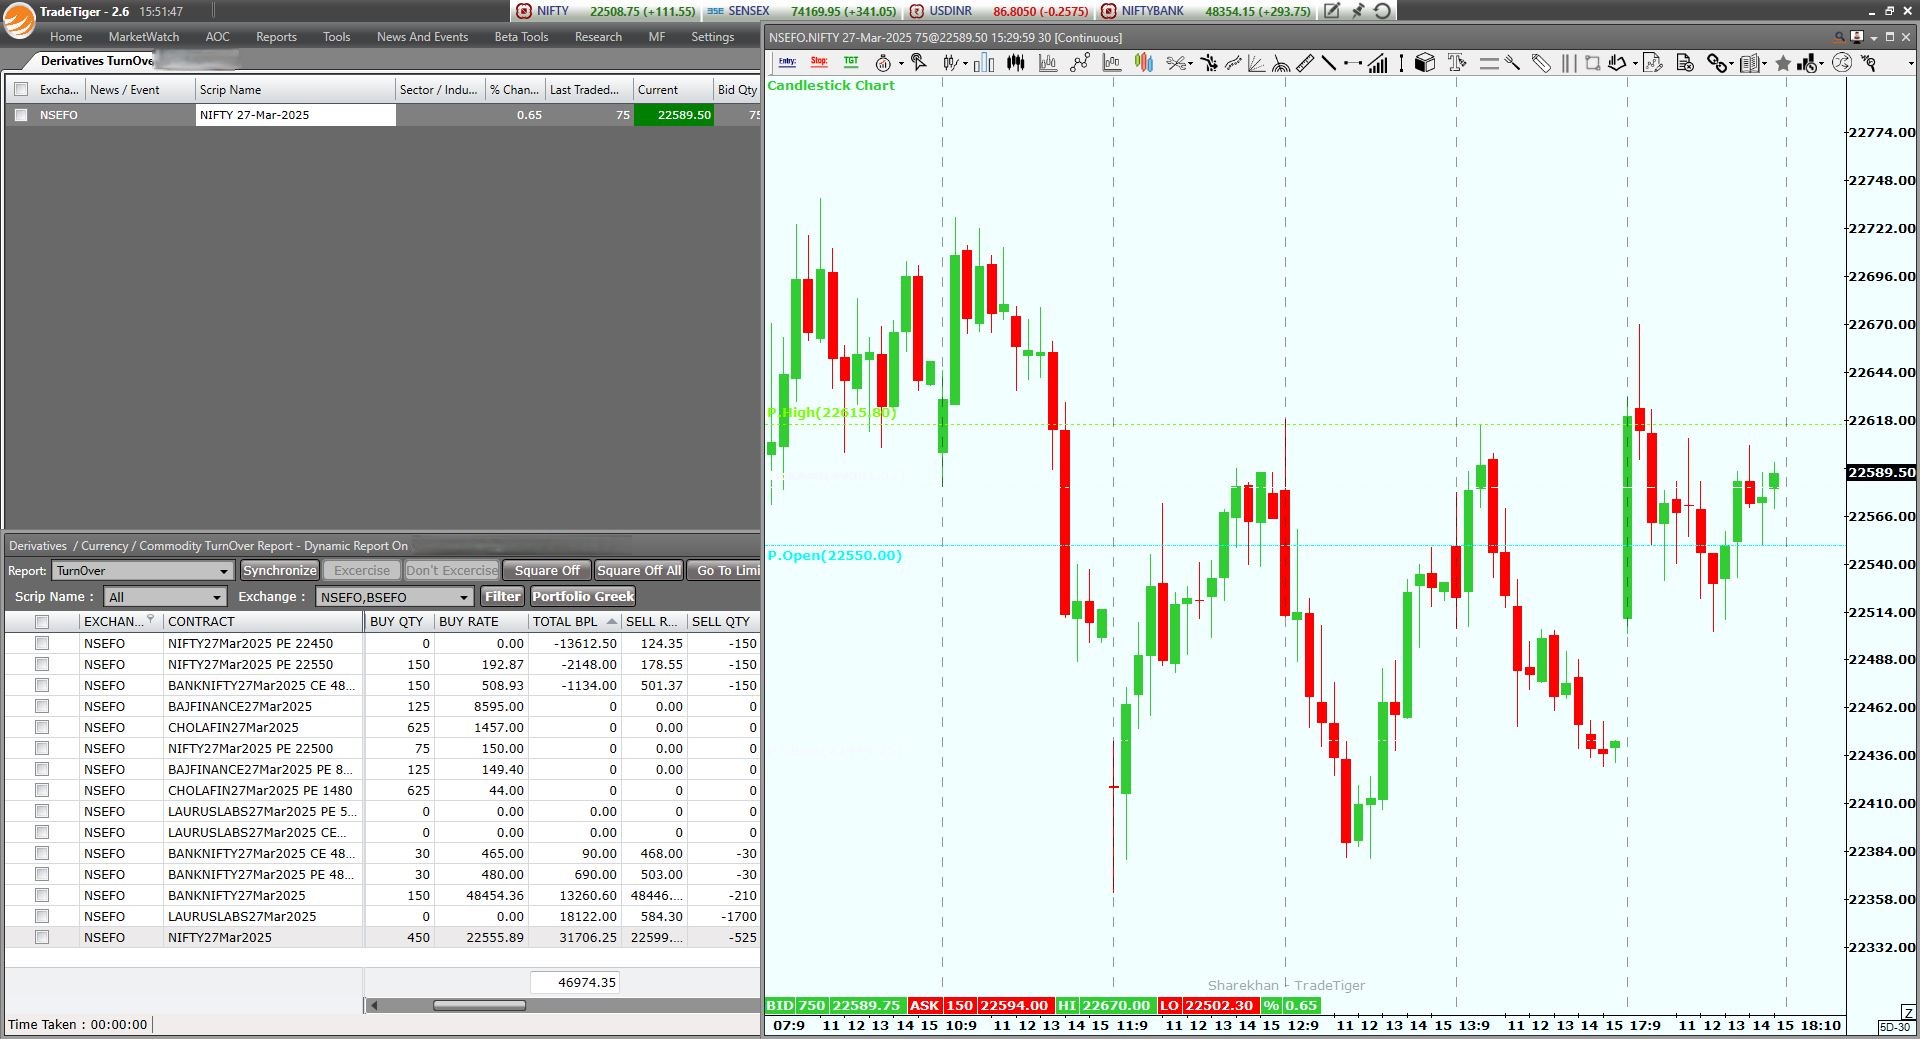Click the shuffle arrows icon
This screenshot has width=1920, height=1039.
pos(1842,63)
